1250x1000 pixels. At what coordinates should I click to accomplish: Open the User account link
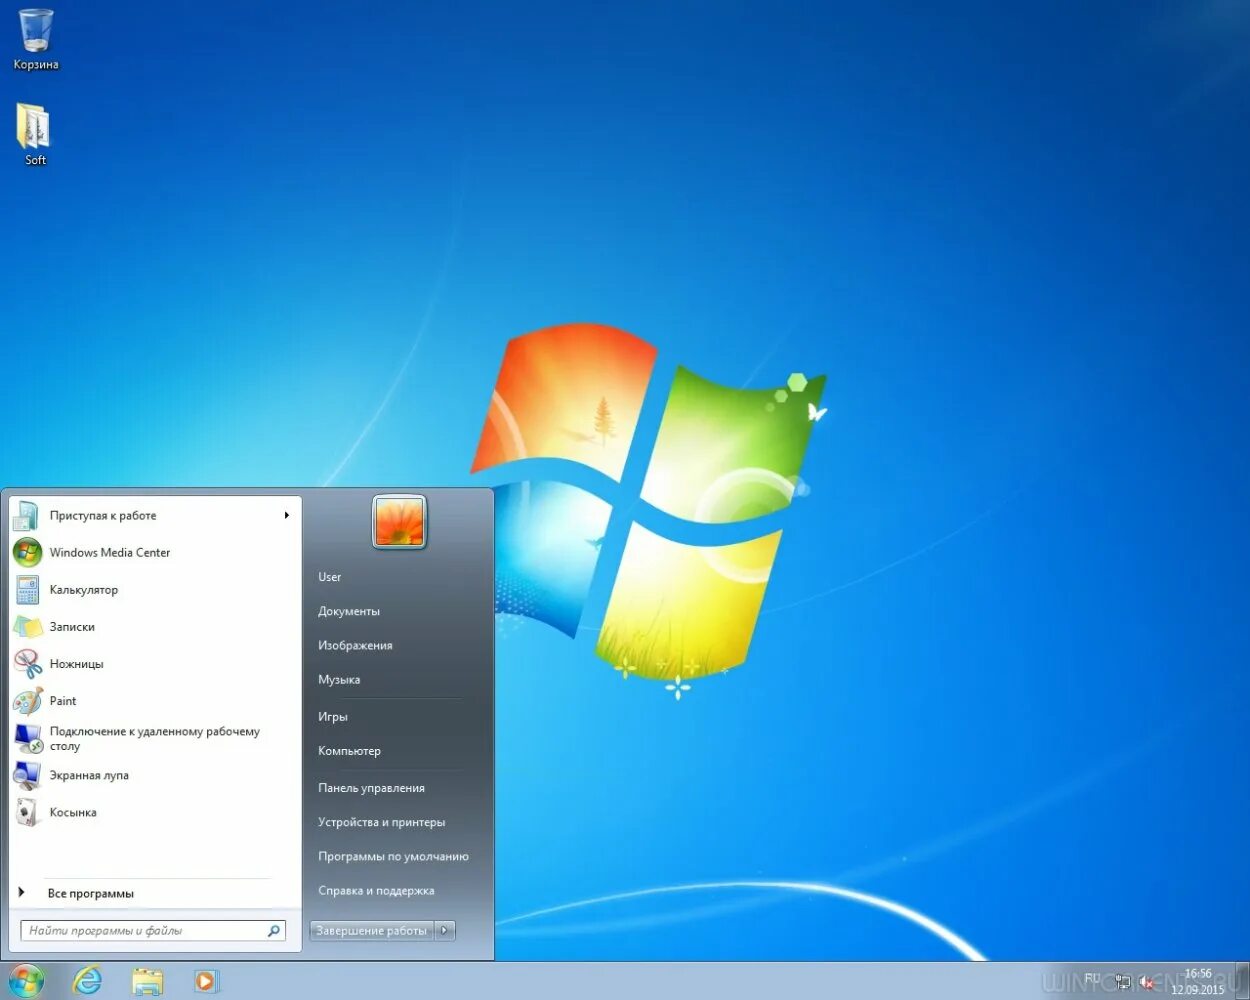(329, 577)
